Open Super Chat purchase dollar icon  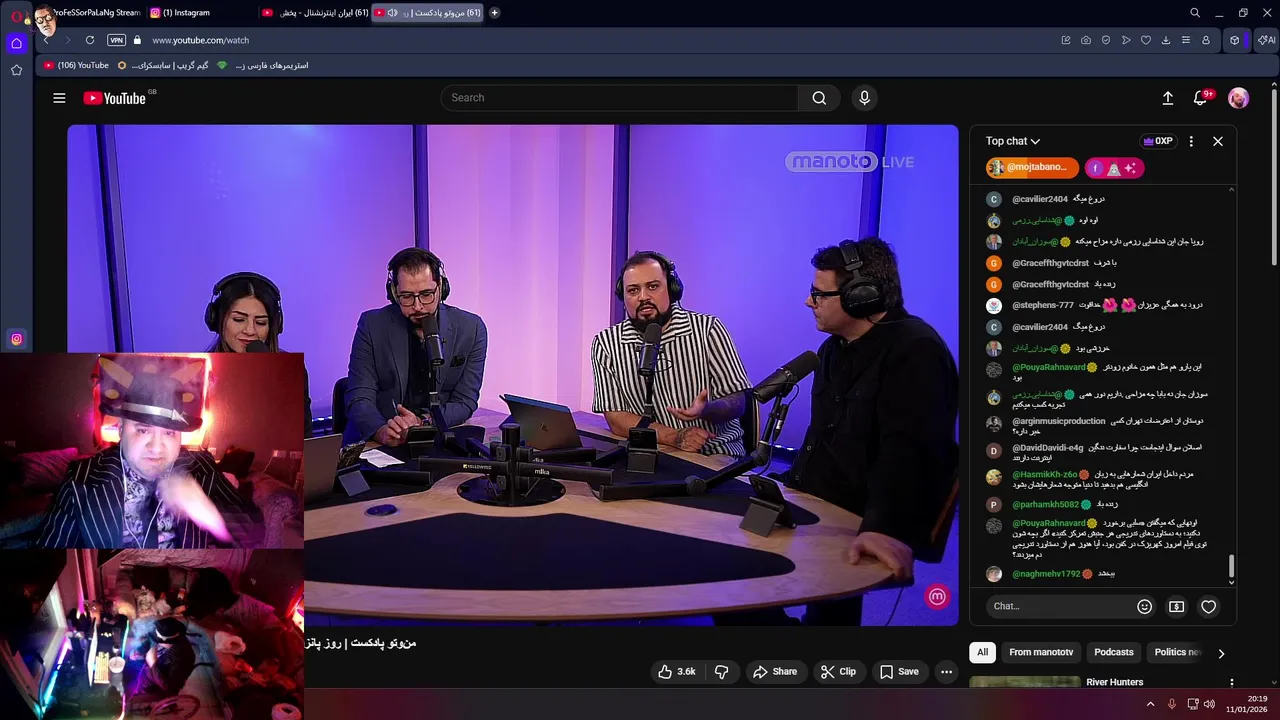1177,606
